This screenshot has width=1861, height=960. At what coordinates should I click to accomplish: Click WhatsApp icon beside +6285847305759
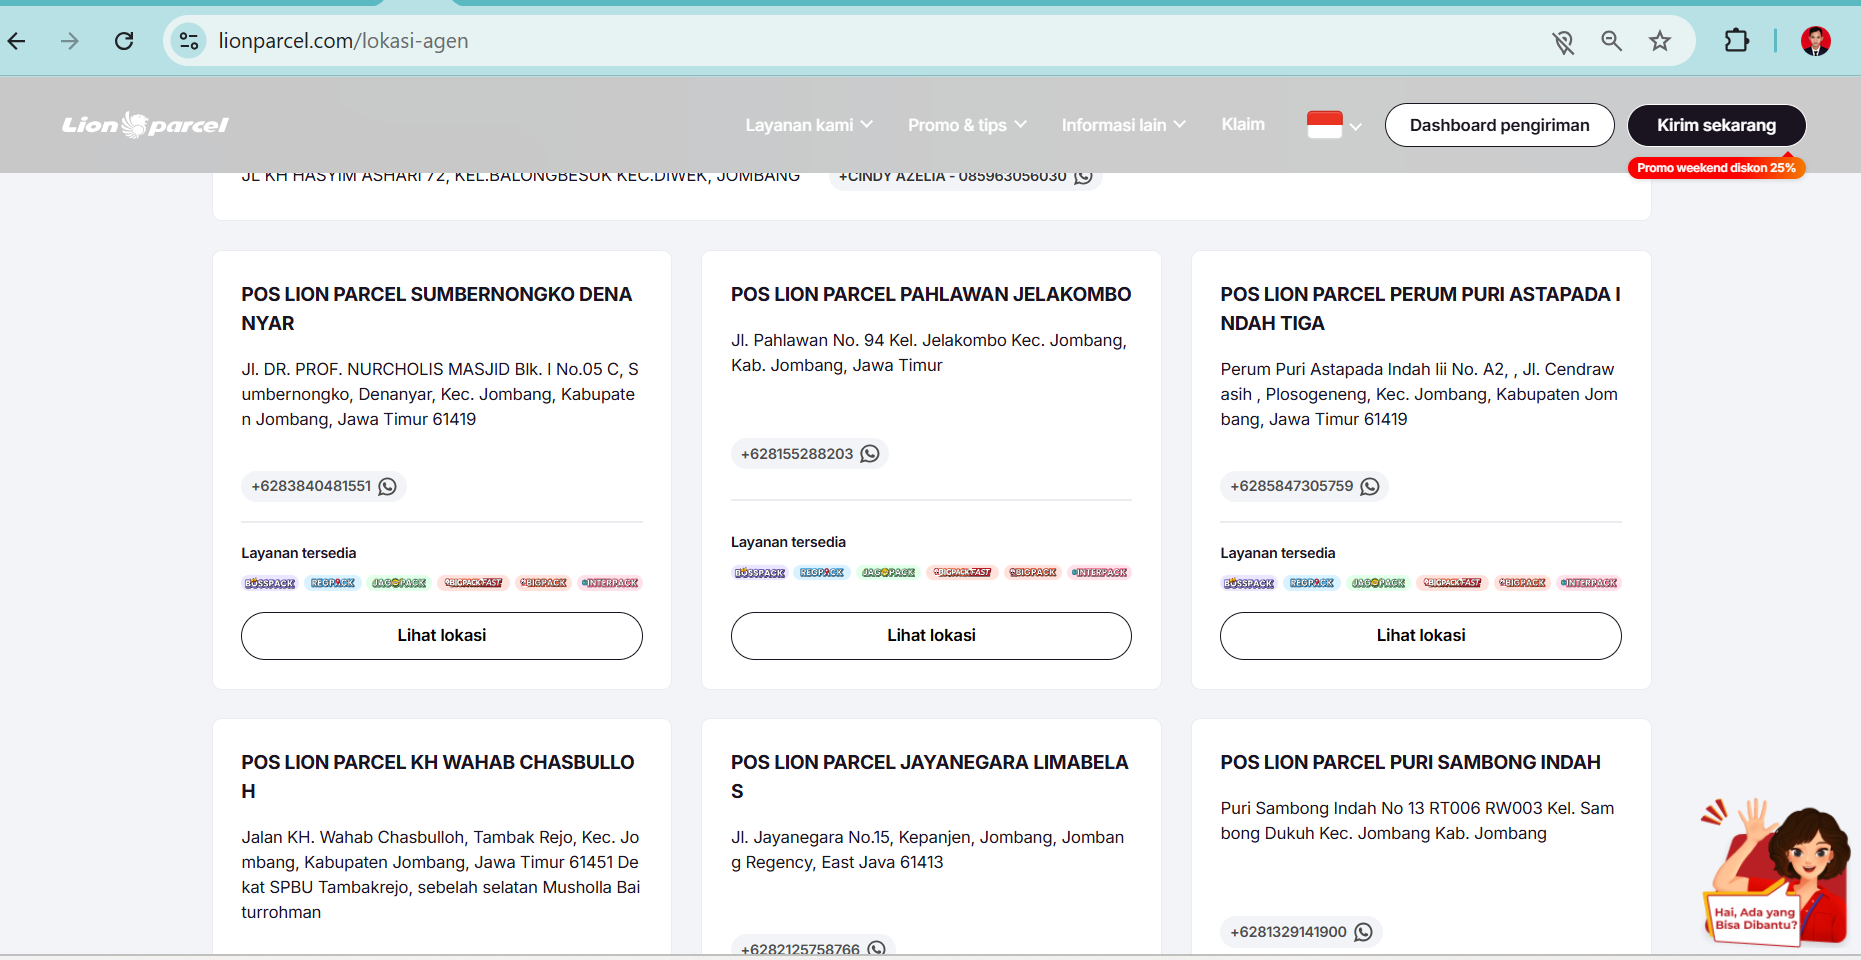pos(1370,486)
